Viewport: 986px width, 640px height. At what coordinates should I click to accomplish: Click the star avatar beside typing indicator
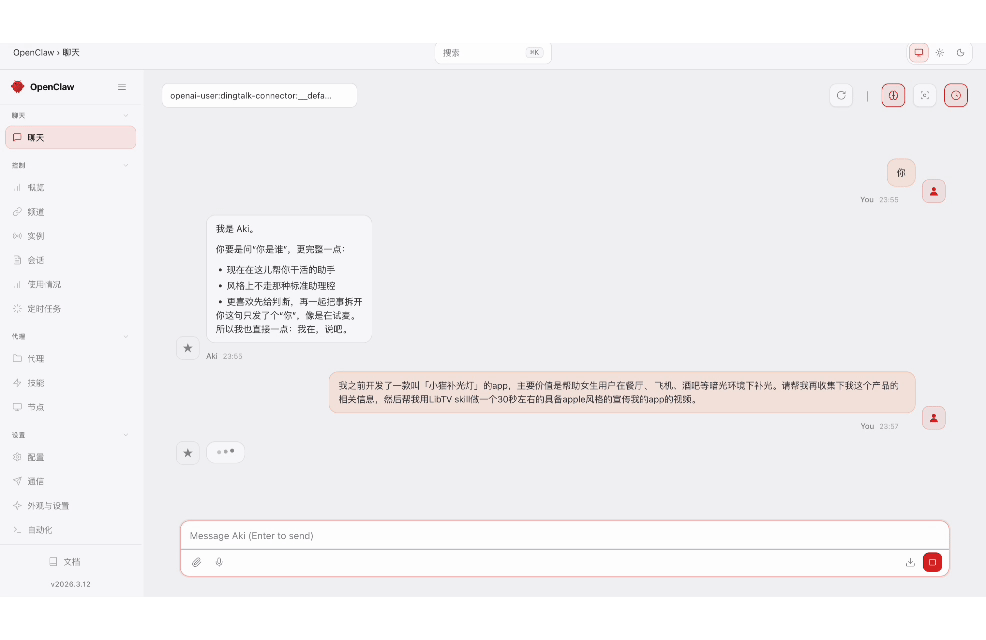point(187,453)
